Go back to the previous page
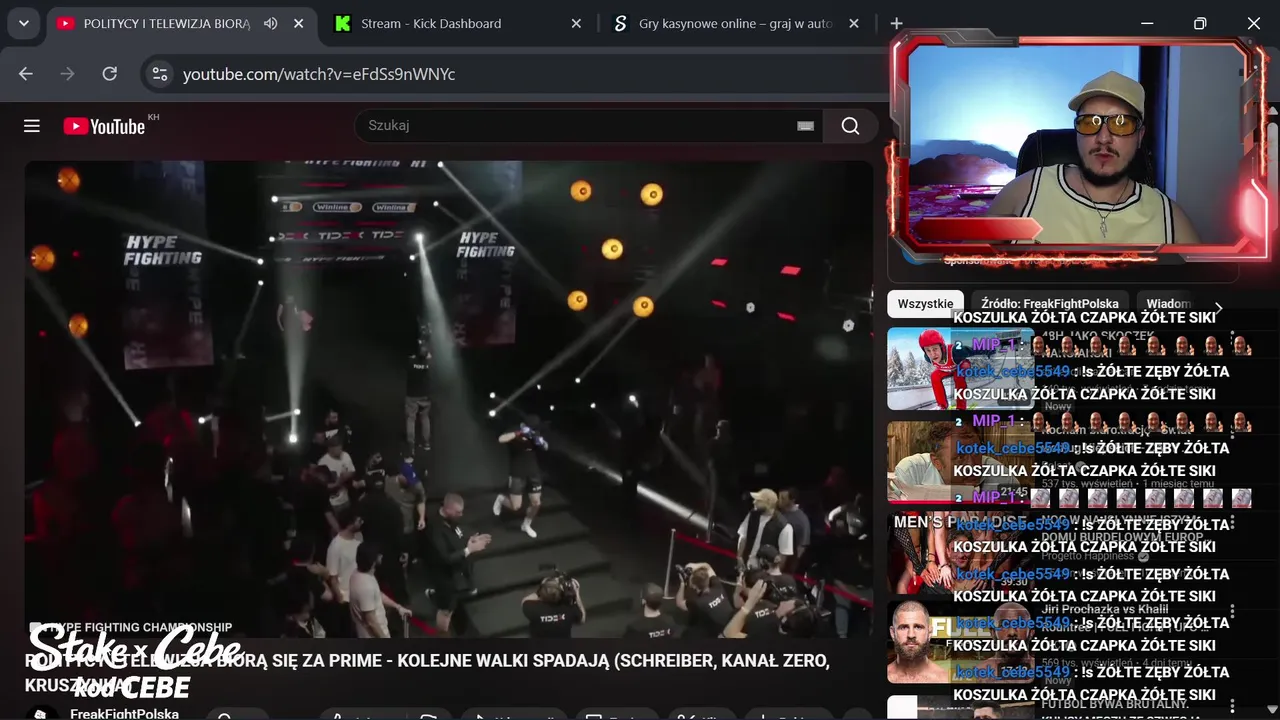 pos(26,74)
